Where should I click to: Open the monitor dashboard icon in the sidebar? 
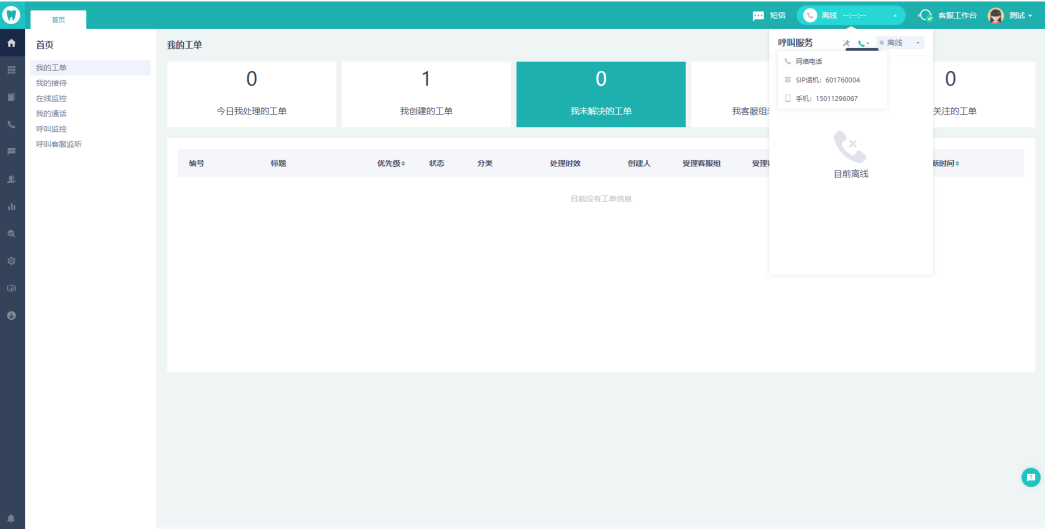click(11, 288)
